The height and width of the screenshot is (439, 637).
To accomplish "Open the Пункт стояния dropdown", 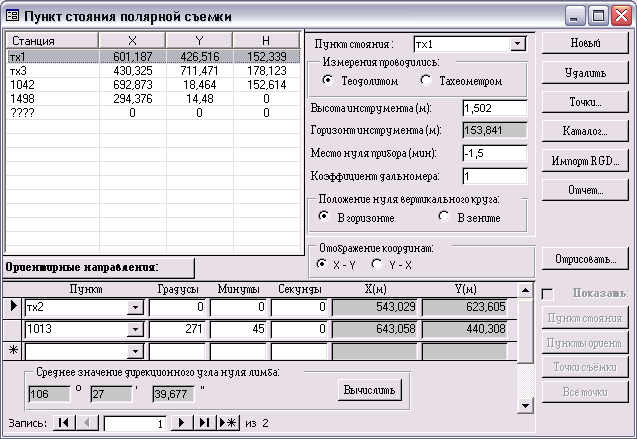I will click(x=517, y=44).
